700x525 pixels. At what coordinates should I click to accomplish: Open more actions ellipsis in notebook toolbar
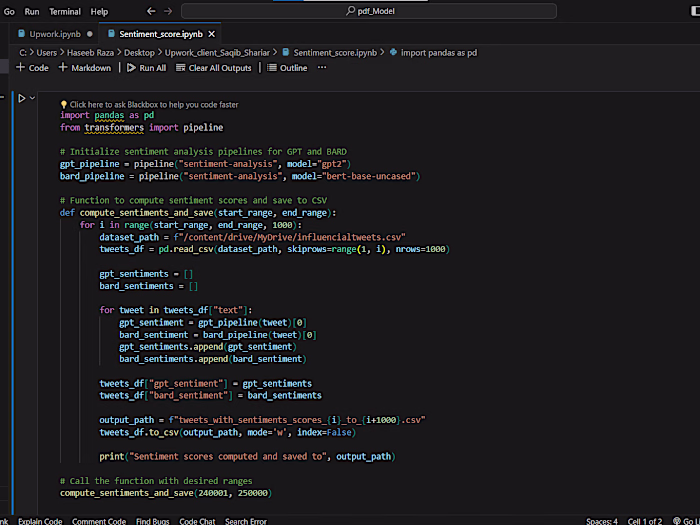321,68
